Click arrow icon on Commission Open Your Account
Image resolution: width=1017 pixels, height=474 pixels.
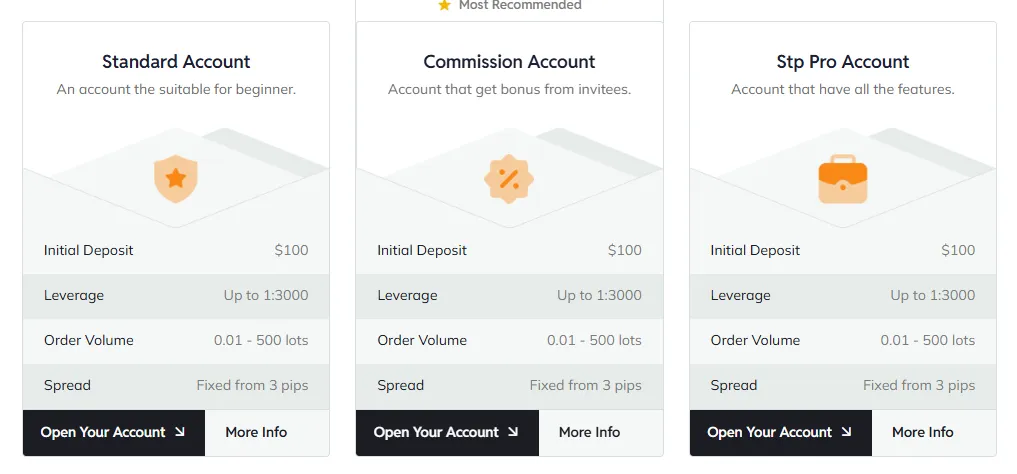coord(513,432)
